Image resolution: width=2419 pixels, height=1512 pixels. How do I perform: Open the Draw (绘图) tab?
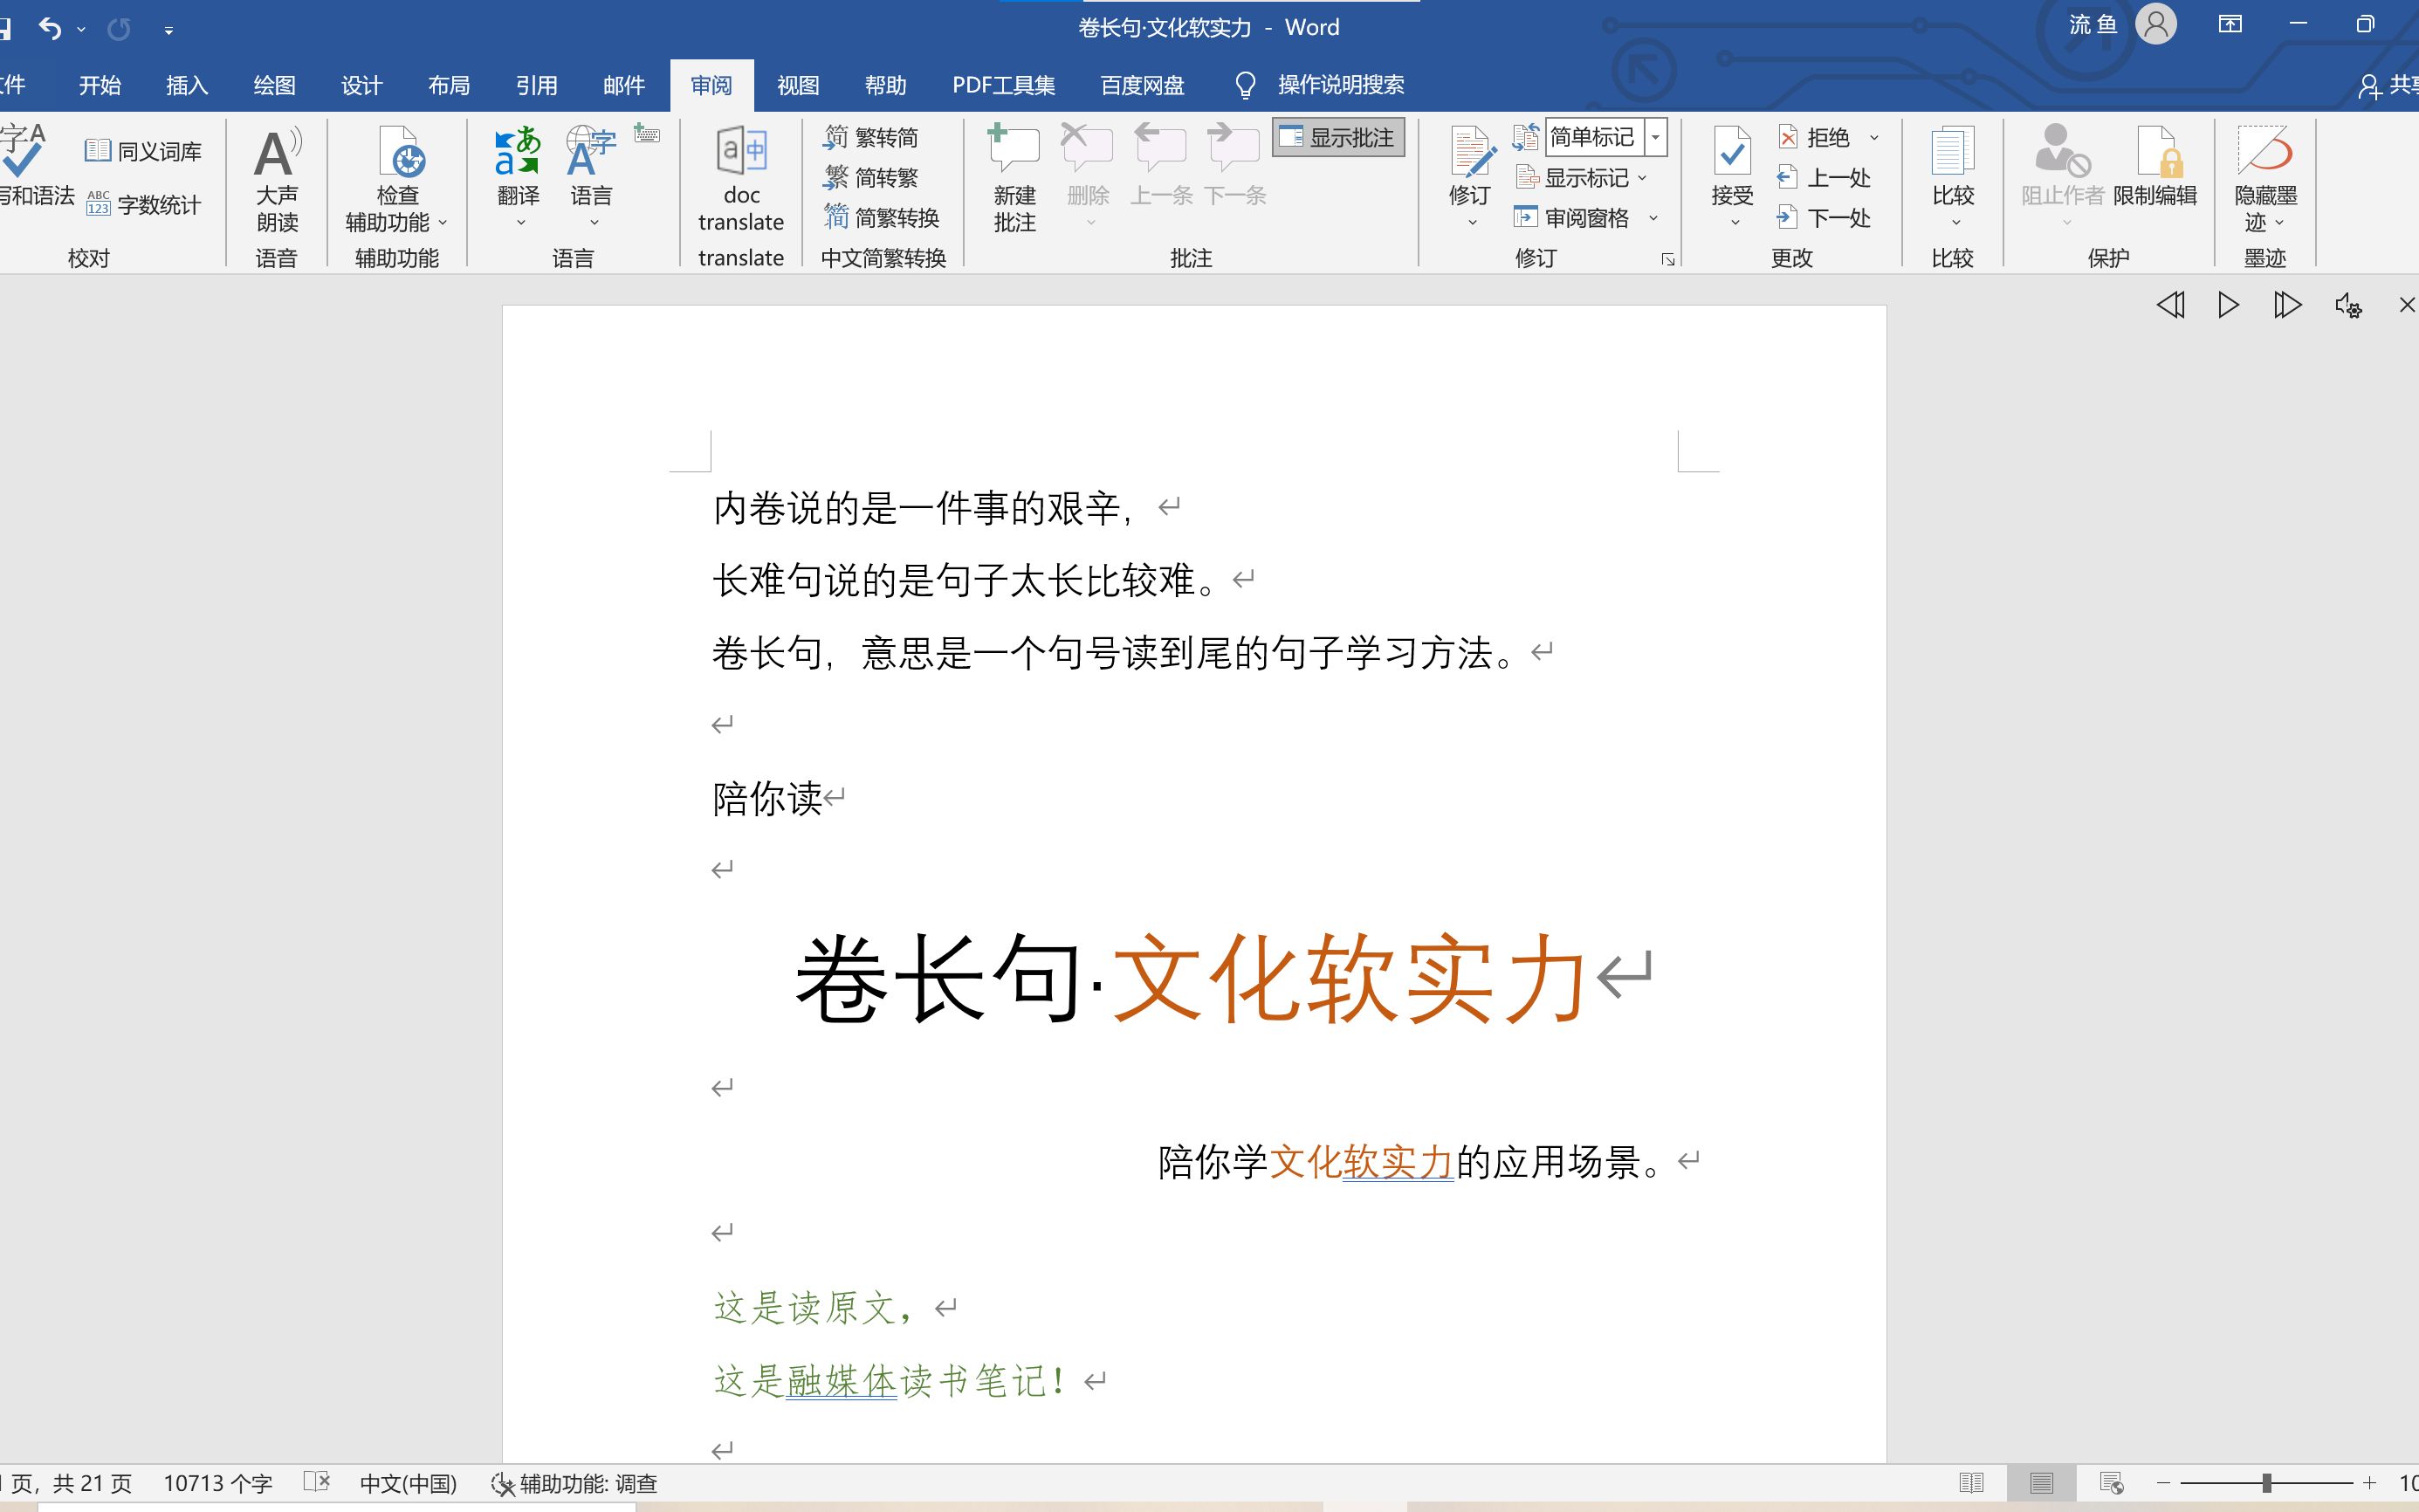click(x=274, y=85)
